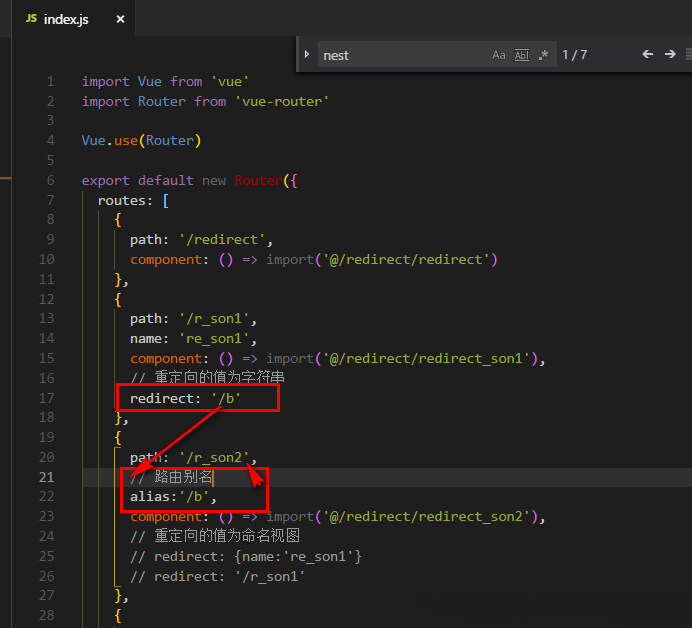The image size is (692, 628).
Task: Select the index.js editor tab
Action: pos(73,19)
